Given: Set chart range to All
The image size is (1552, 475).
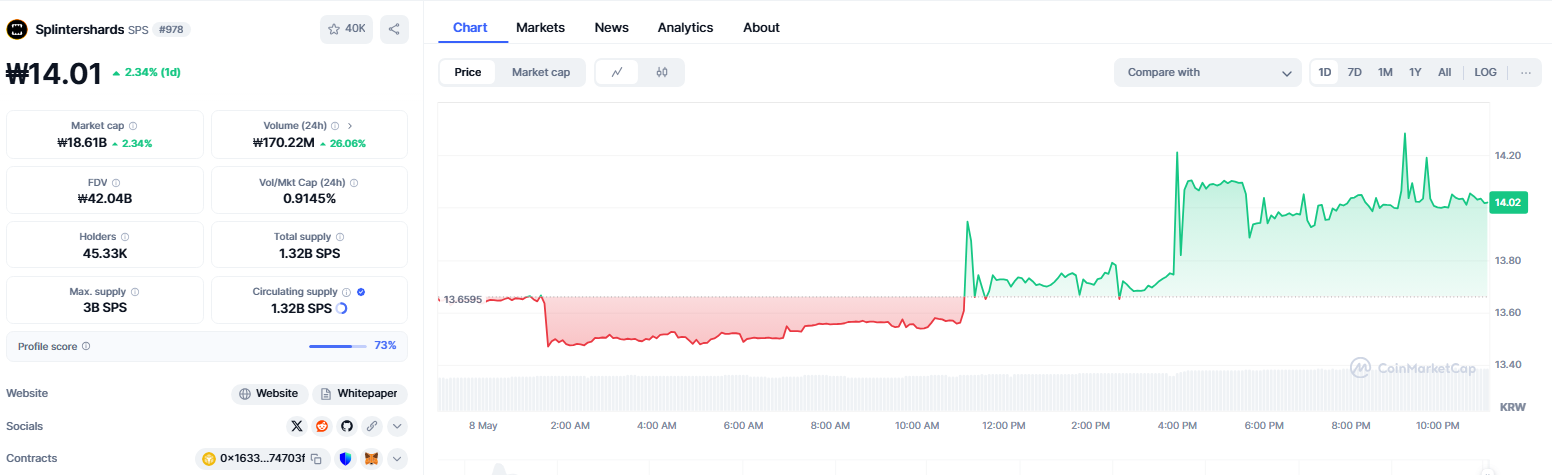Looking at the screenshot, I should click(x=1445, y=72).
